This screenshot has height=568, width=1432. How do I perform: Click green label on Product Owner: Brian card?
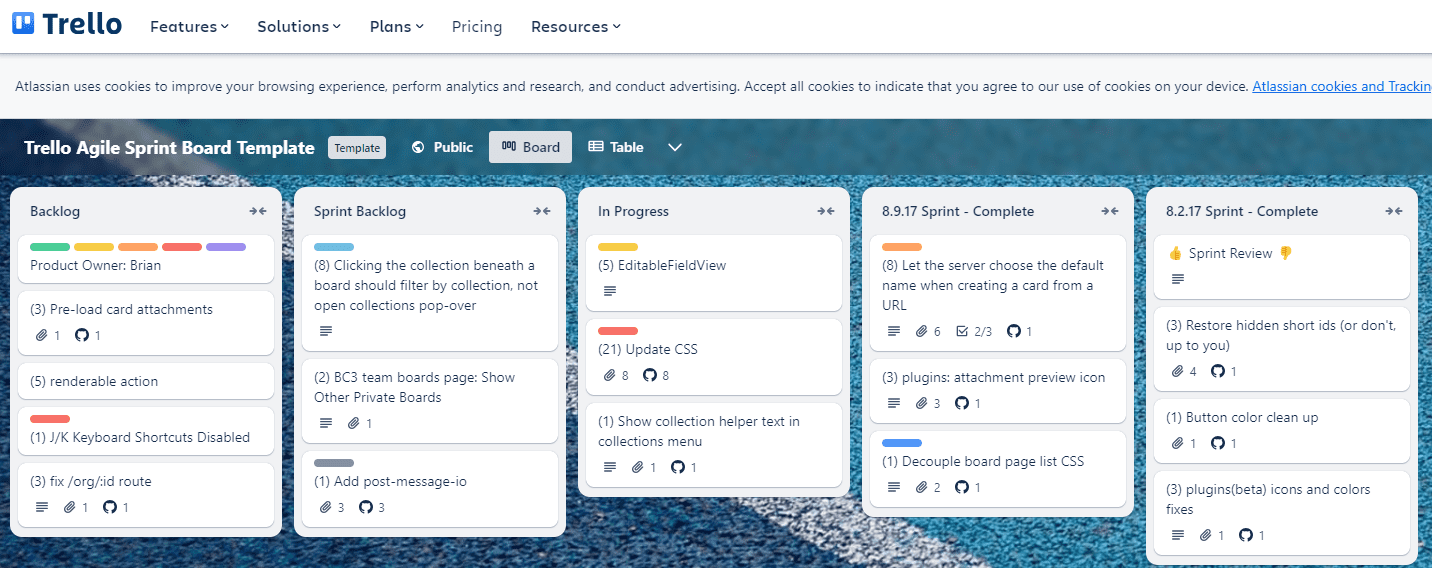[50, 247]
